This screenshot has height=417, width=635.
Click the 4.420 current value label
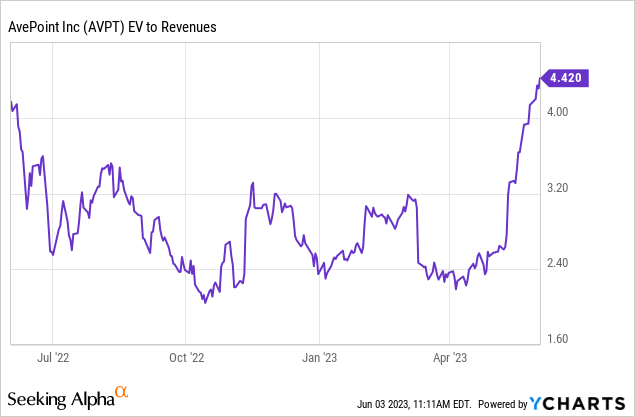pyautogui.click(x=565, y=78)
